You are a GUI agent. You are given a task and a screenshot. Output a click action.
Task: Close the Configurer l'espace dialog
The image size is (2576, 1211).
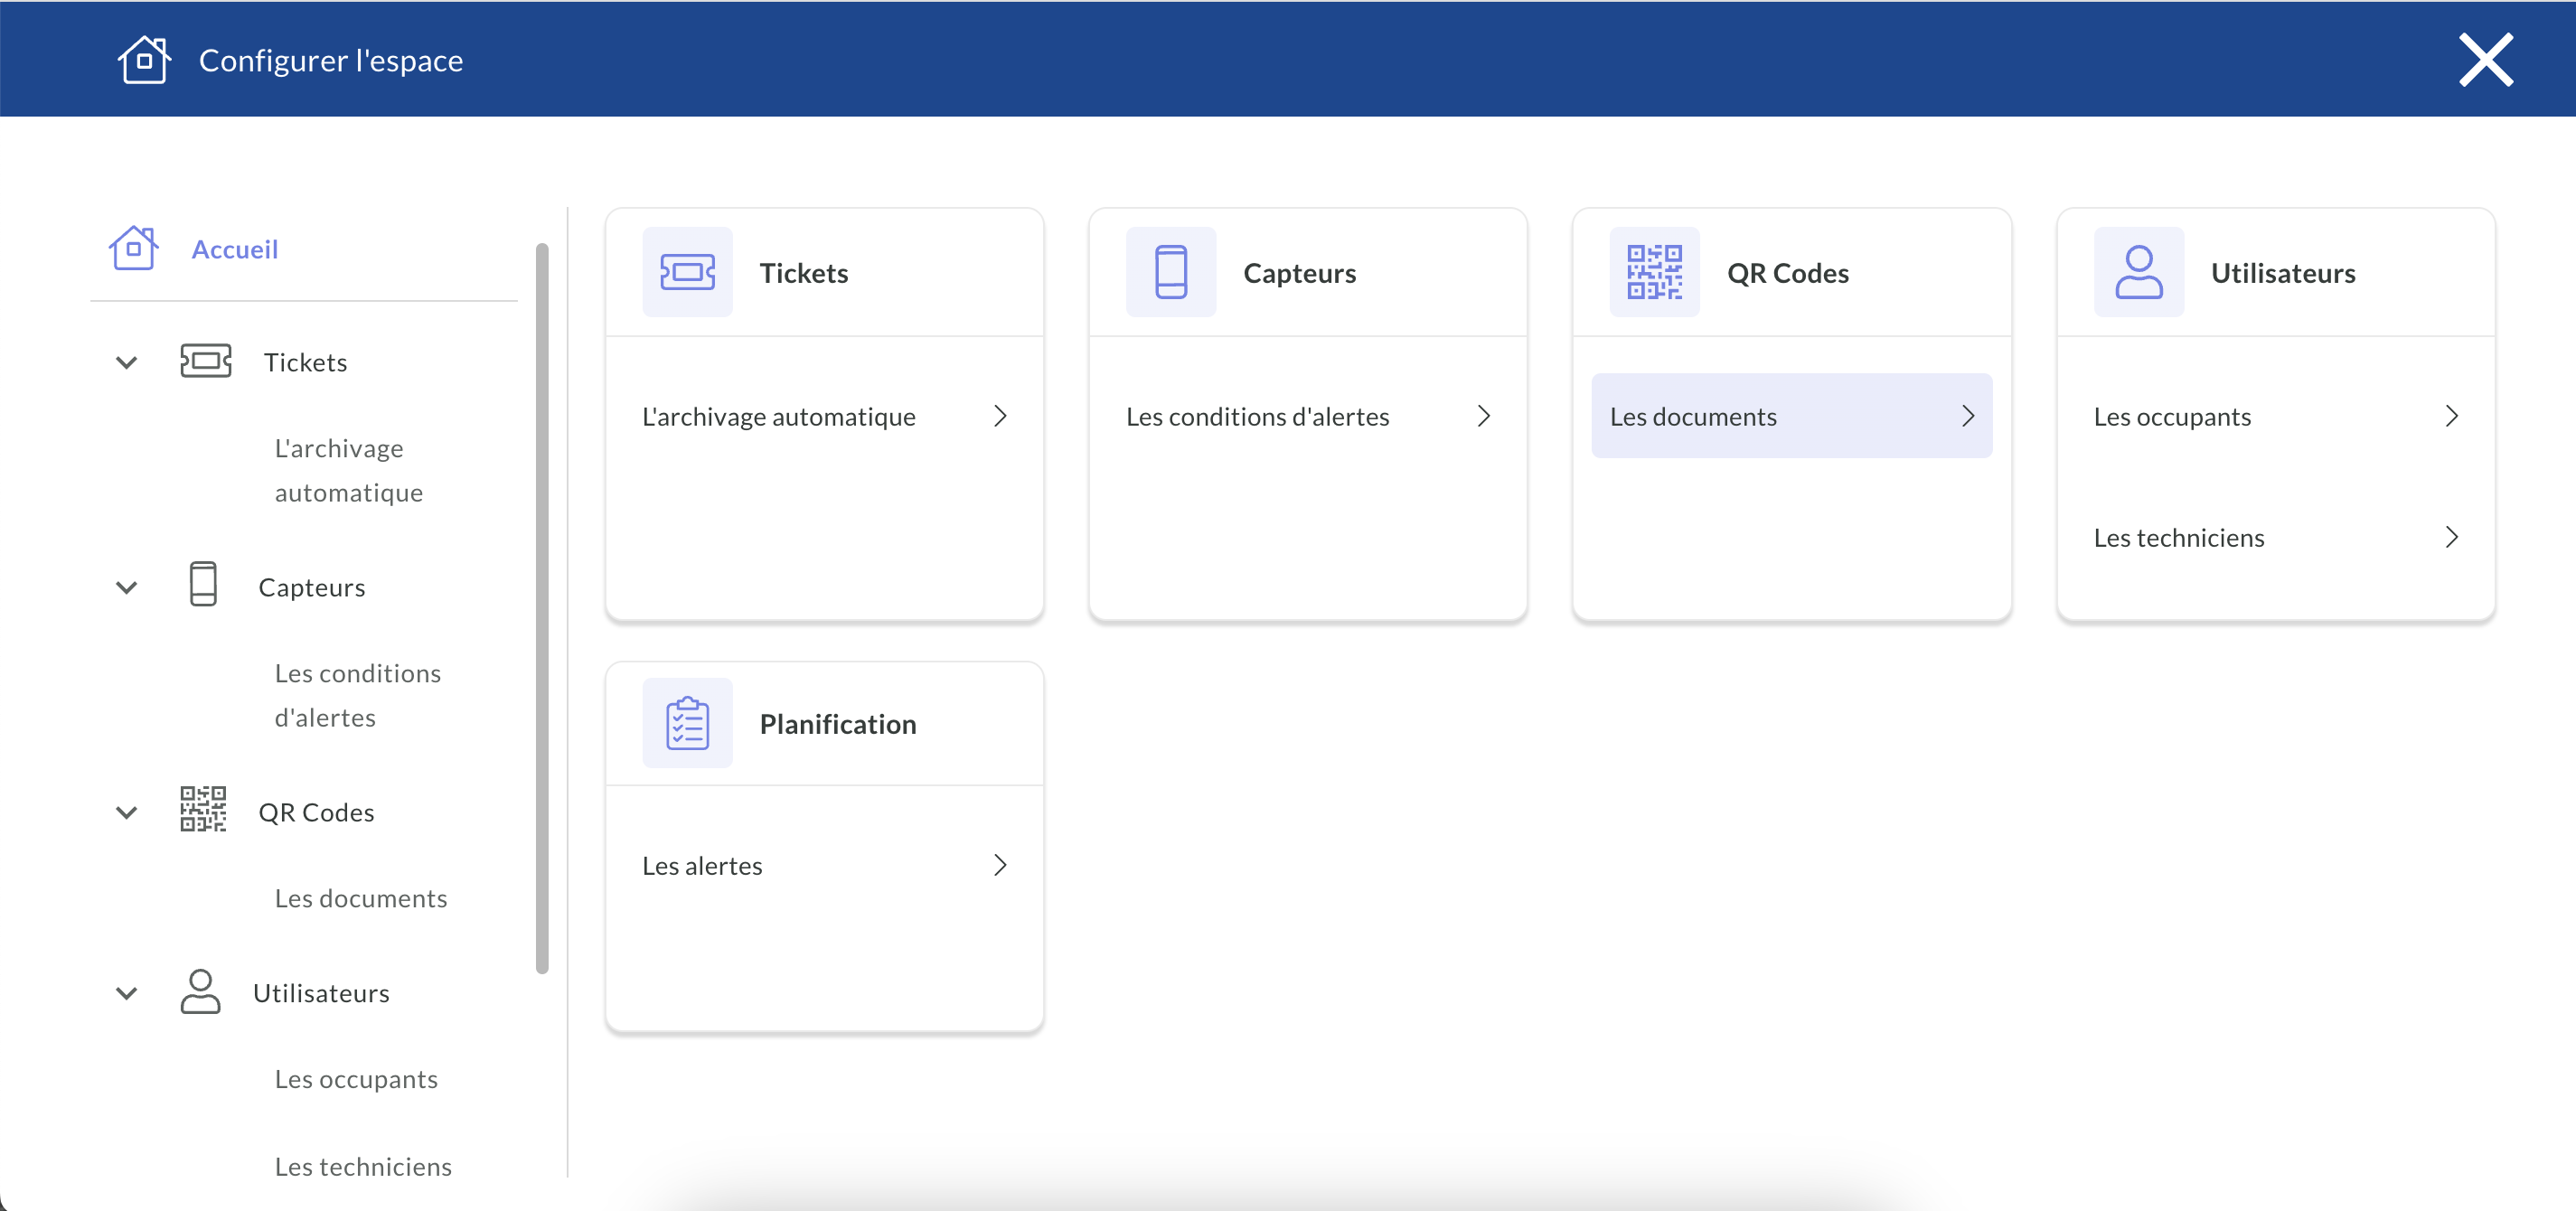[x=2485, y=60]
